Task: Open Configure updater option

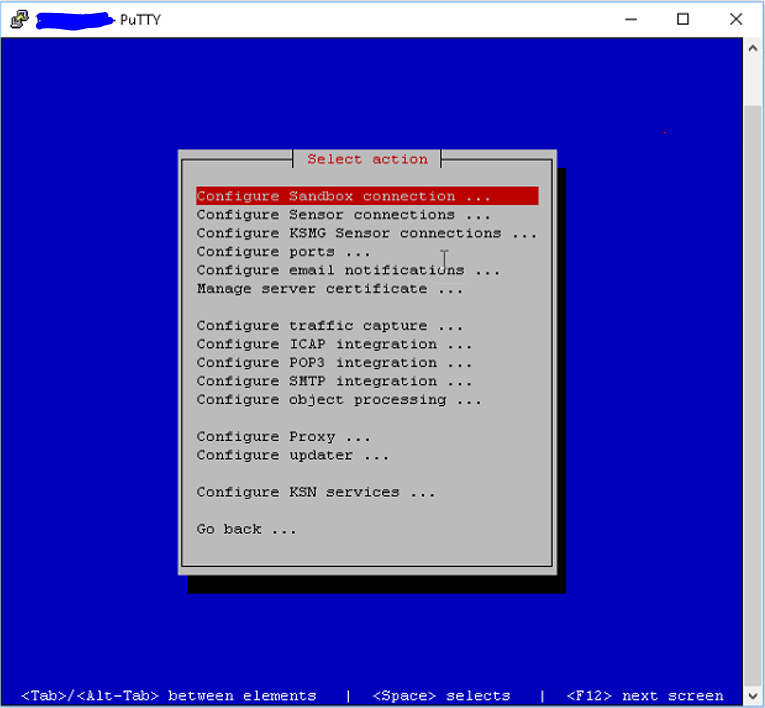Action: (293, 455)
